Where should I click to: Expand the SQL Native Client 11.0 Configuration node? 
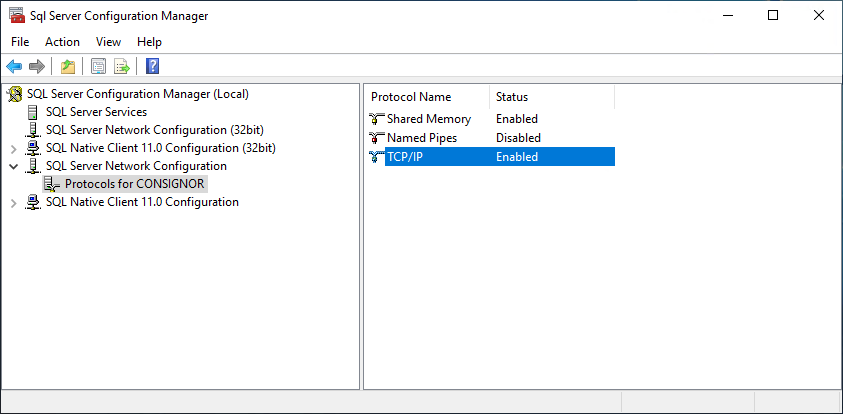pos(14,202)
